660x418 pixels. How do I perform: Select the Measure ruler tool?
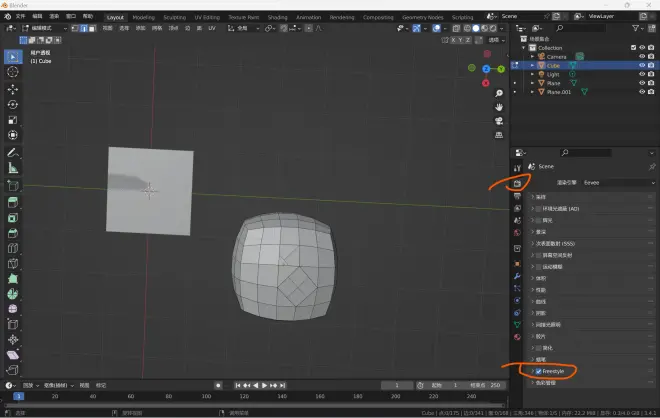[13, 168]
